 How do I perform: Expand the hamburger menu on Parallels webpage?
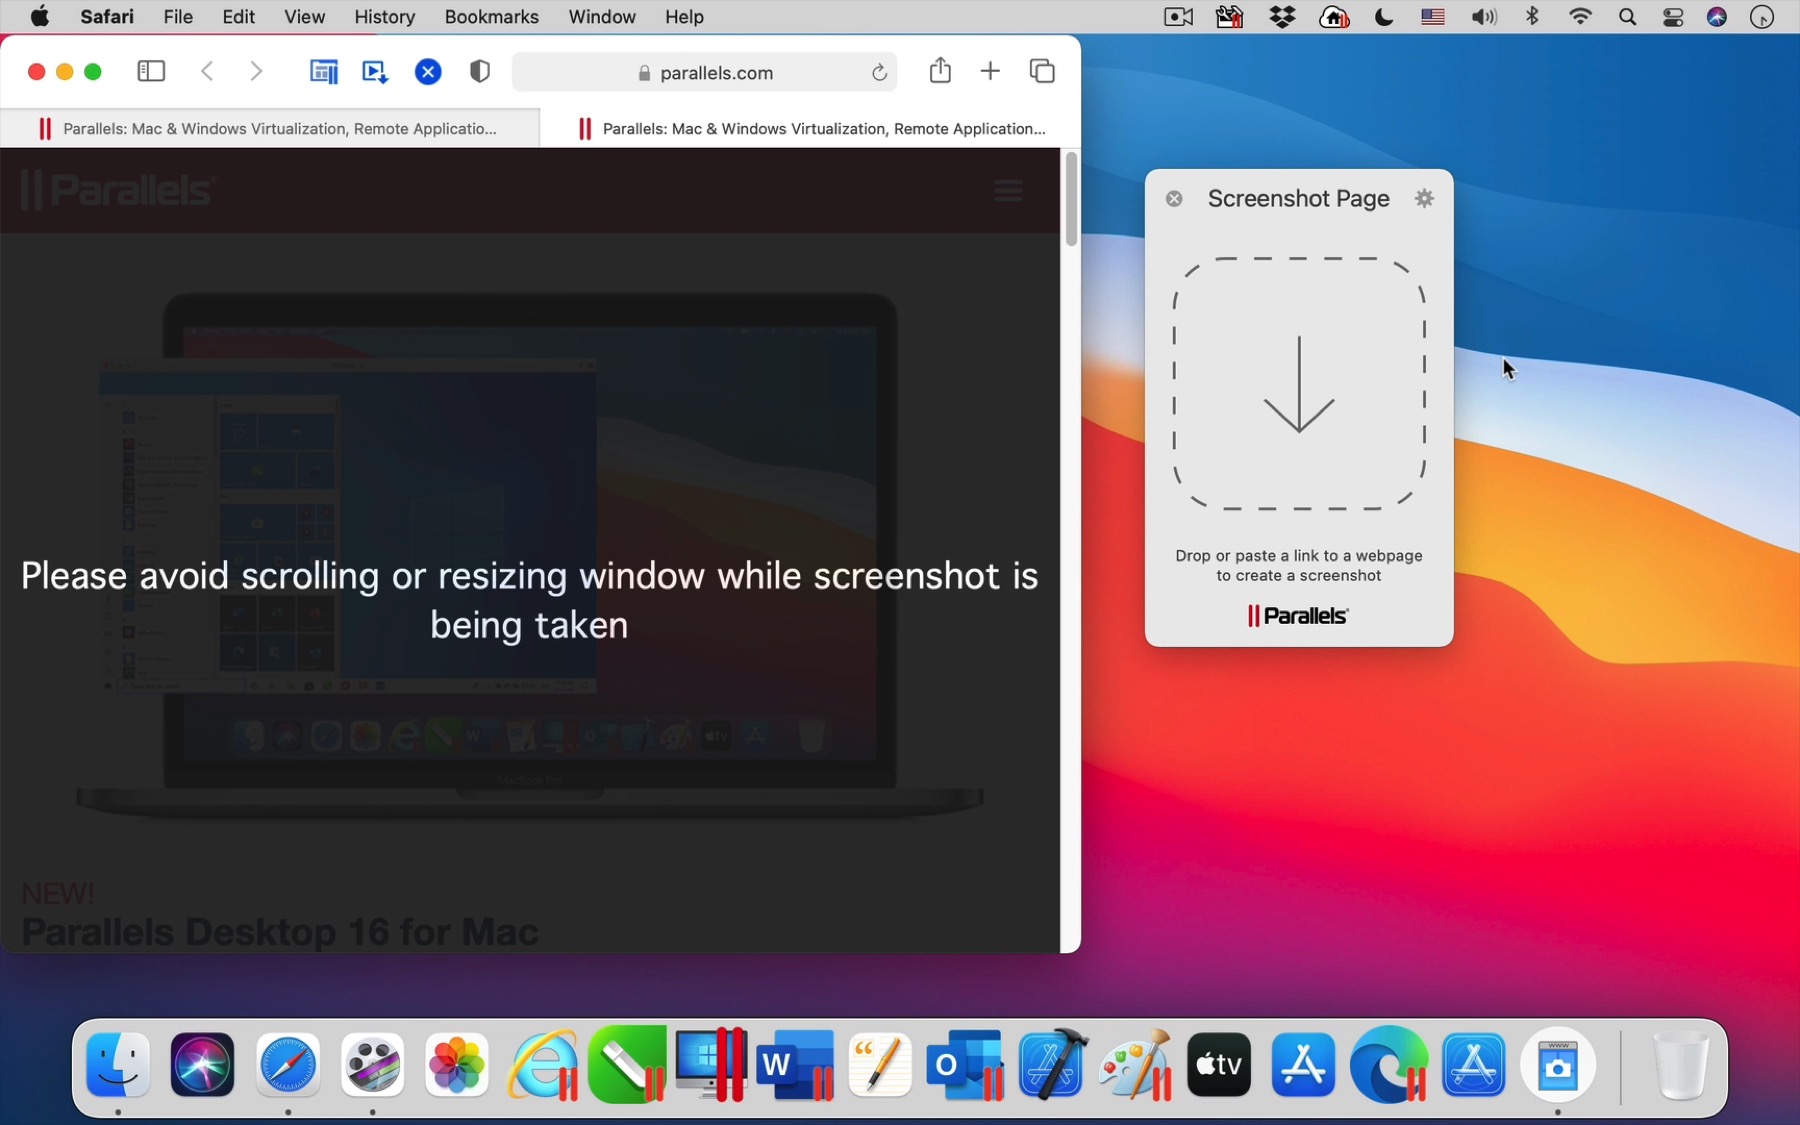pyautogui.click(x=1008, y=190)
